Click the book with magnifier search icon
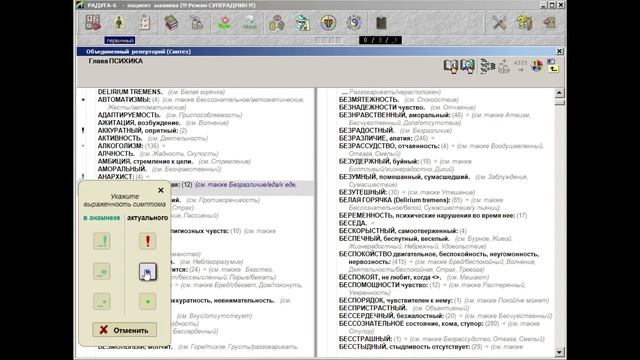The width and height of the screenshot is (640, 360). click(x=468, y=66)
